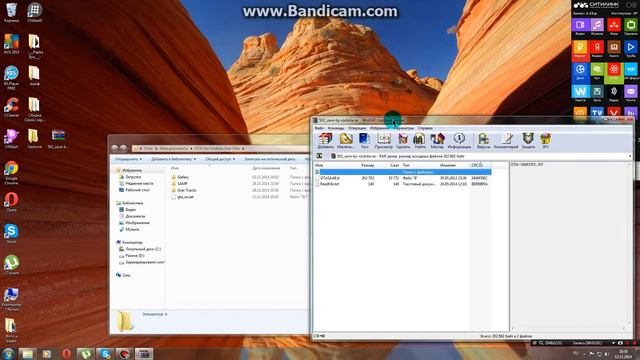Click Записать на оптический диск in Explorer

(270, 159)
